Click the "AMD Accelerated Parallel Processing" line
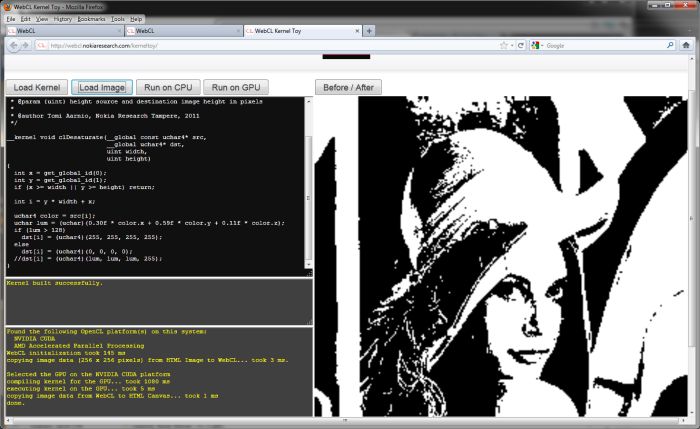 (x=79, y=346)
